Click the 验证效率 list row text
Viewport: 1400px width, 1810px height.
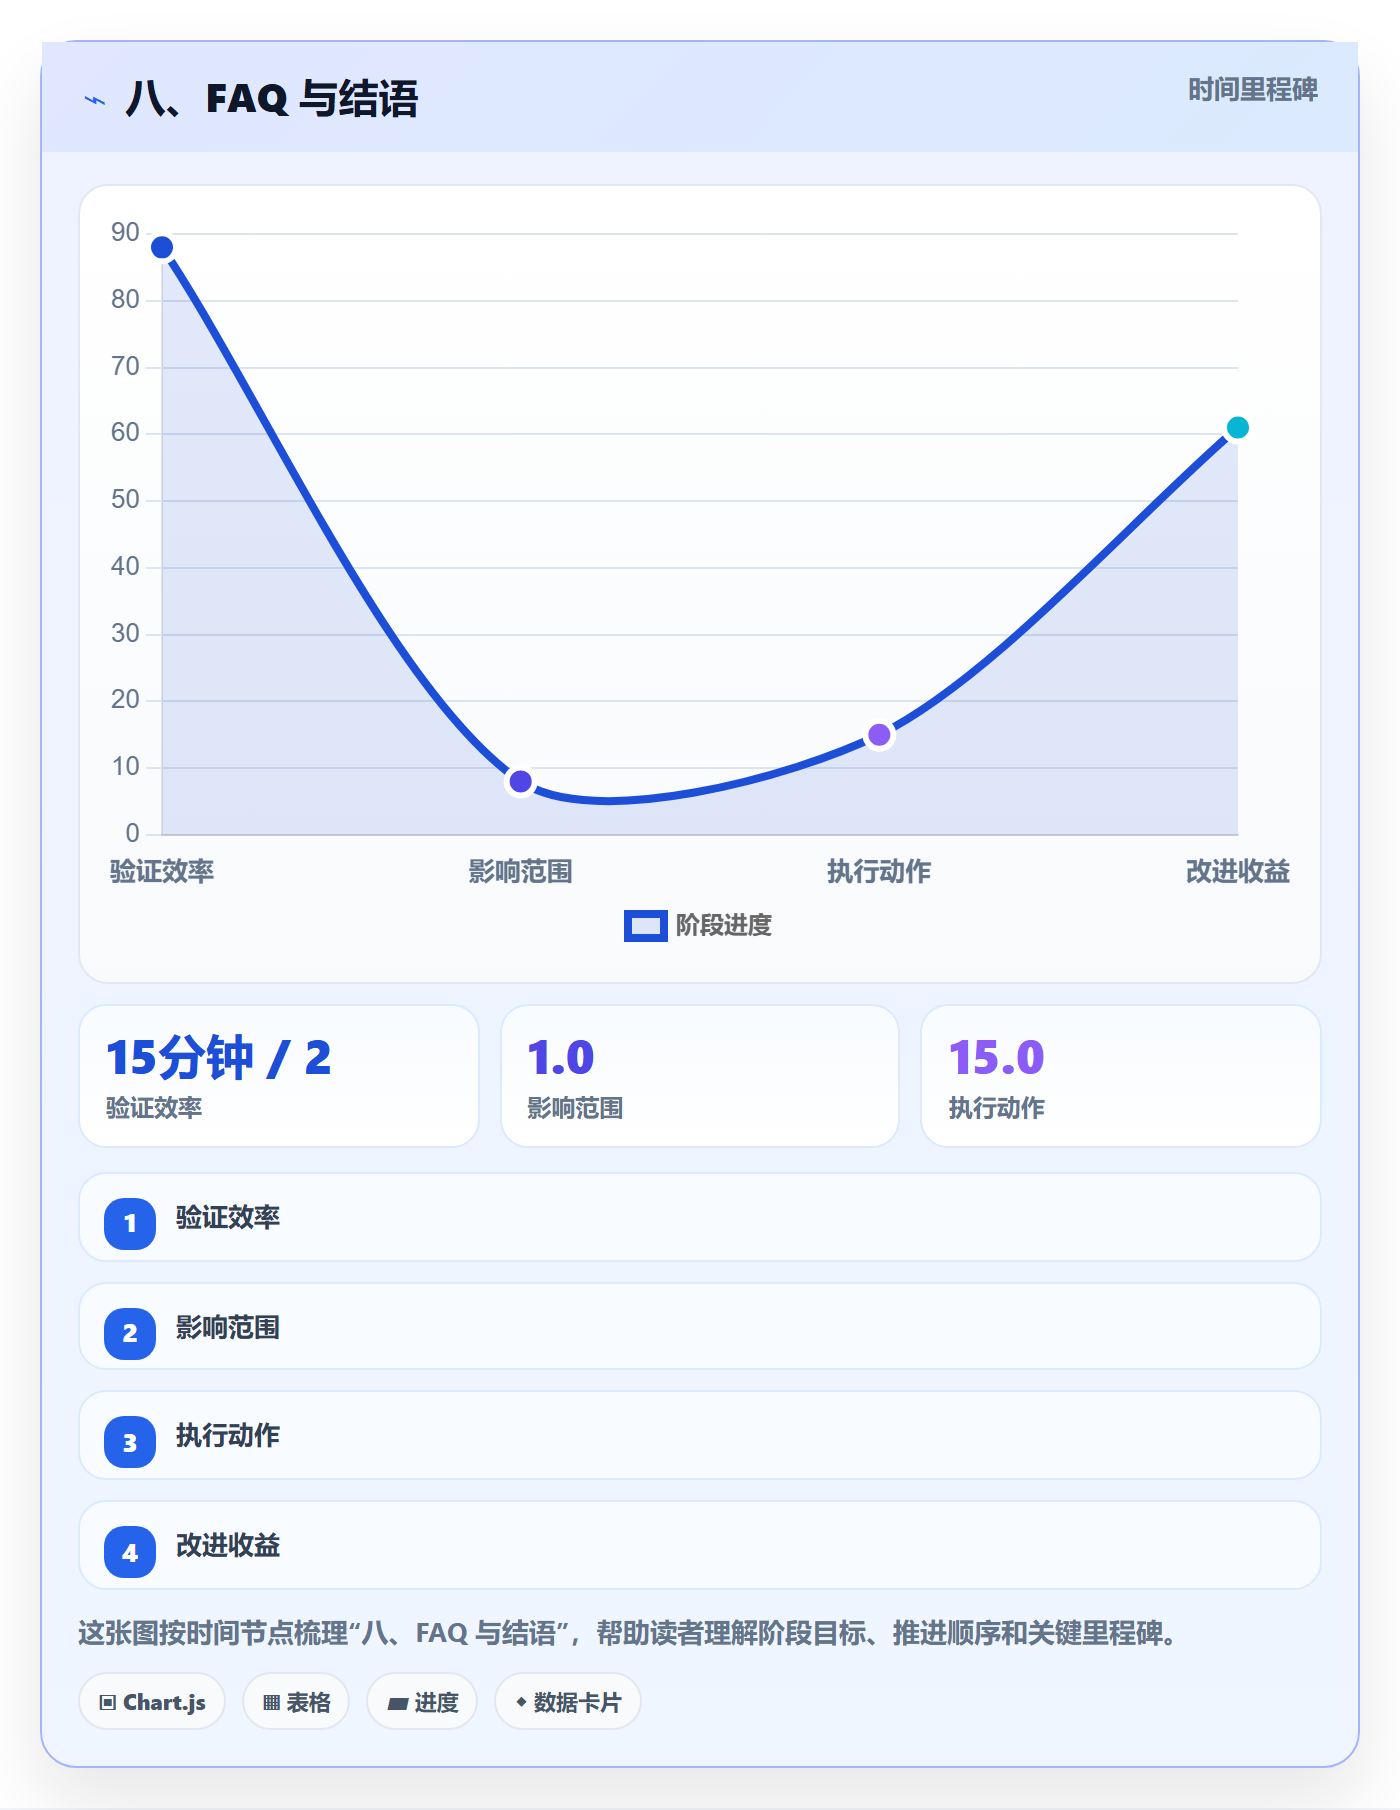[x=228, y=1218]
